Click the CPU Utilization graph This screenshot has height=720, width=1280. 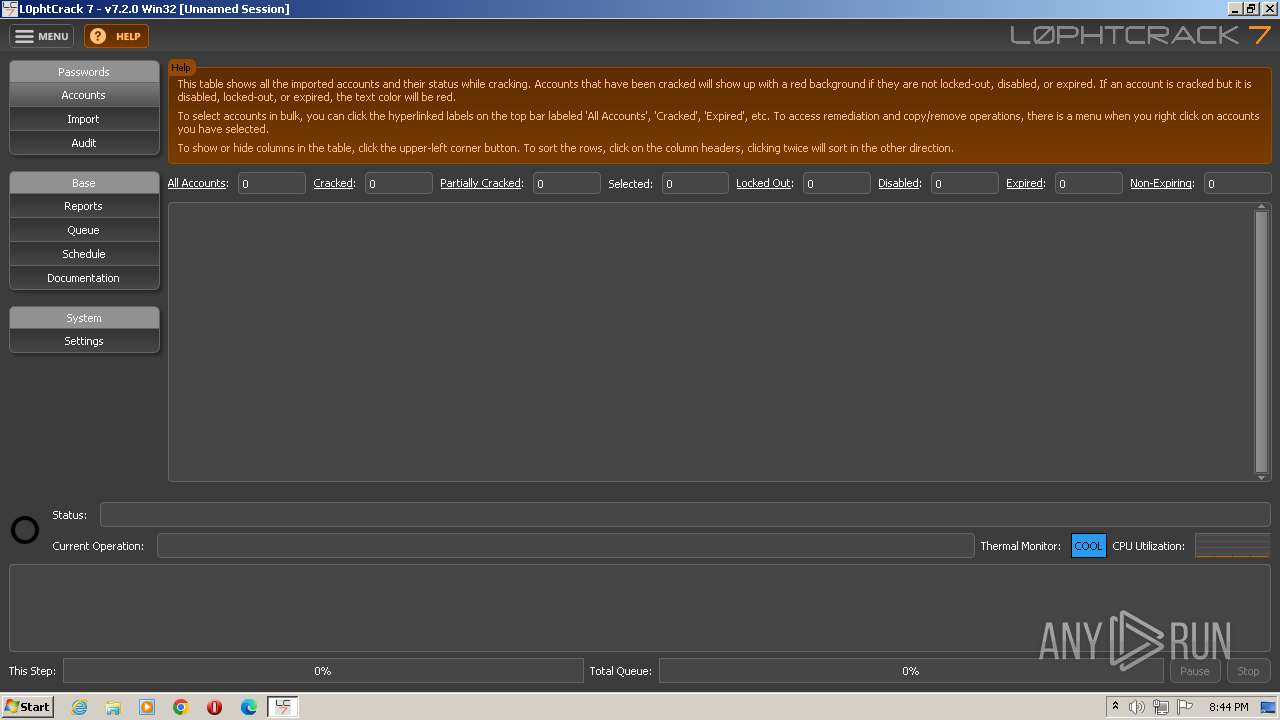1232,546
